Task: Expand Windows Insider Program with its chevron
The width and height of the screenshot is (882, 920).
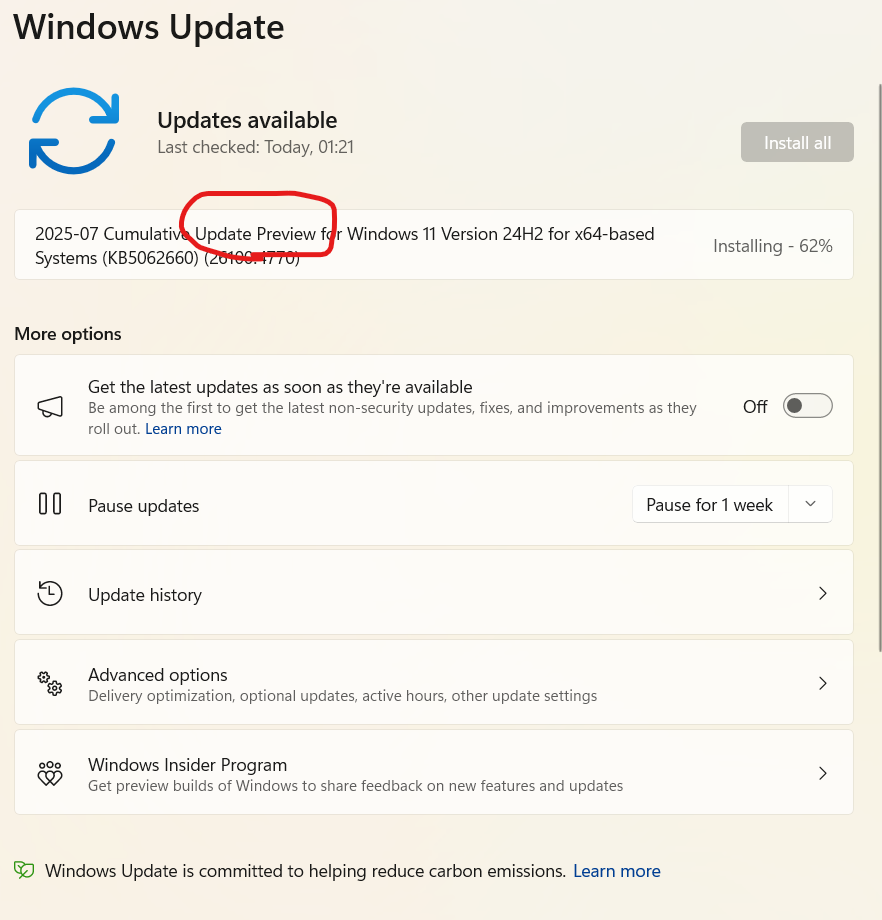Action: pos(823,773)
